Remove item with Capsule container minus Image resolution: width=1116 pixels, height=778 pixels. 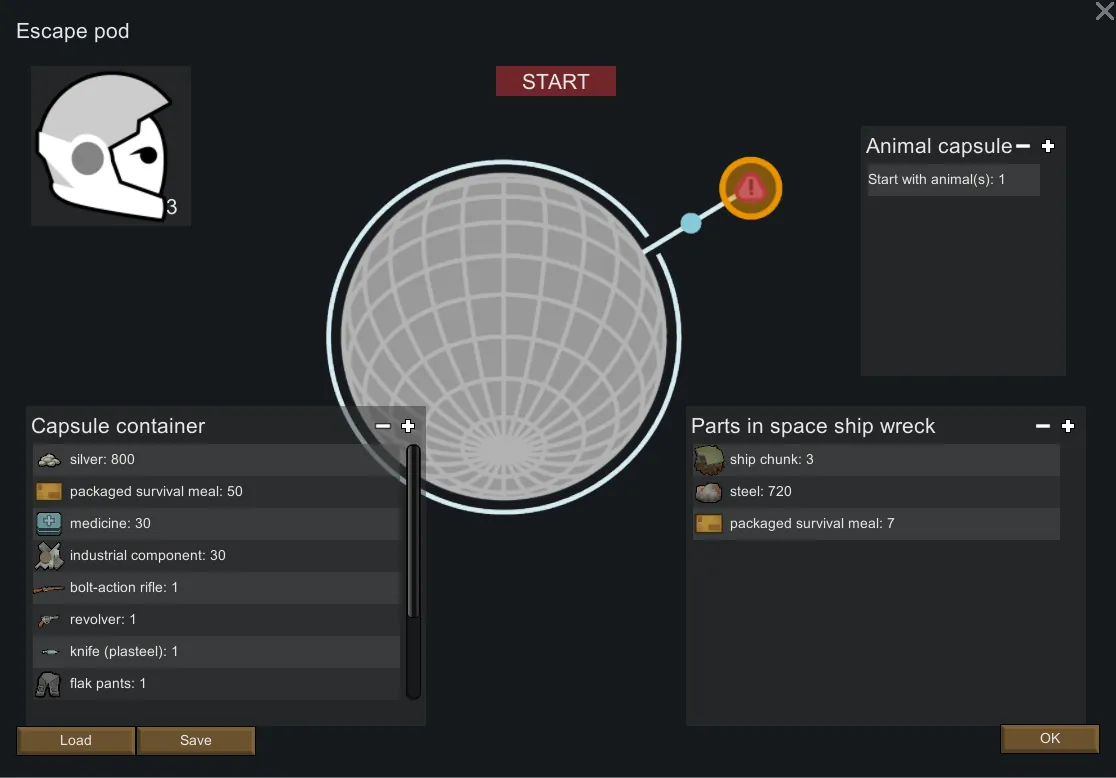tap(383, 426)
